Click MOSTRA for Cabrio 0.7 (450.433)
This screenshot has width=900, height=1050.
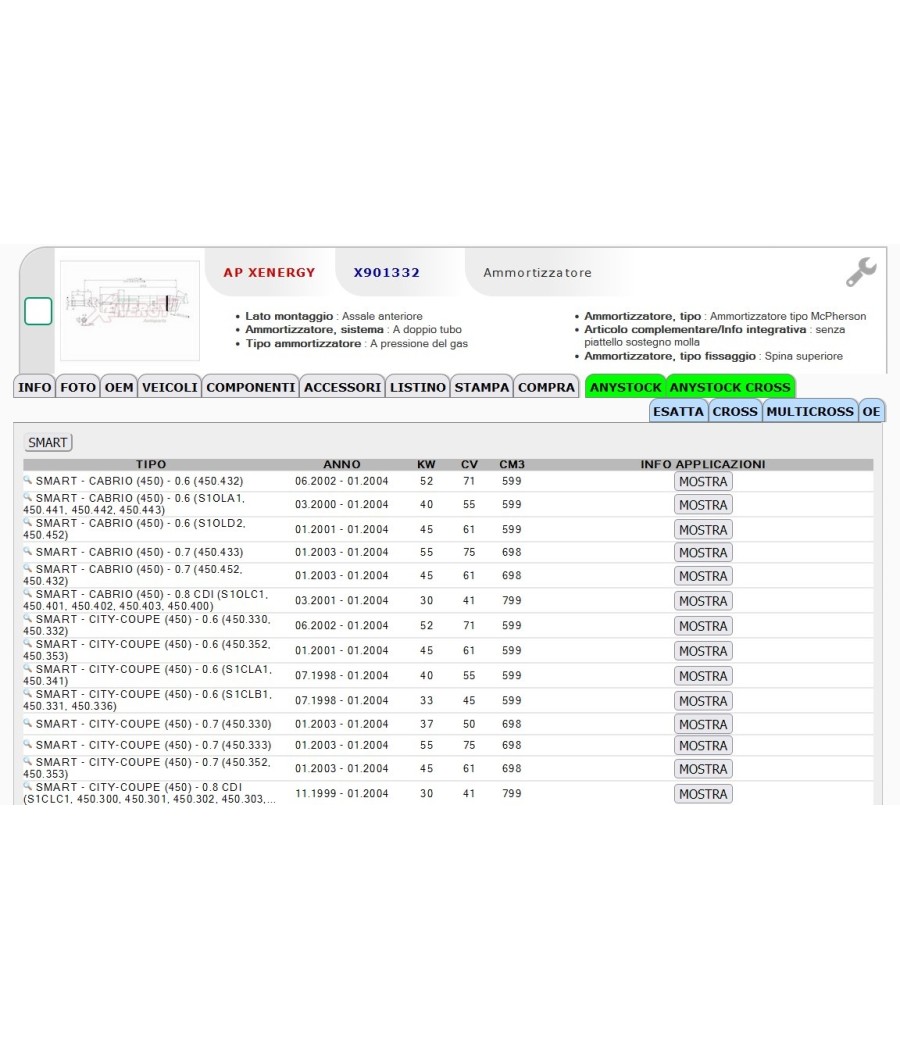pyautogui.click(x=703, y=552)
